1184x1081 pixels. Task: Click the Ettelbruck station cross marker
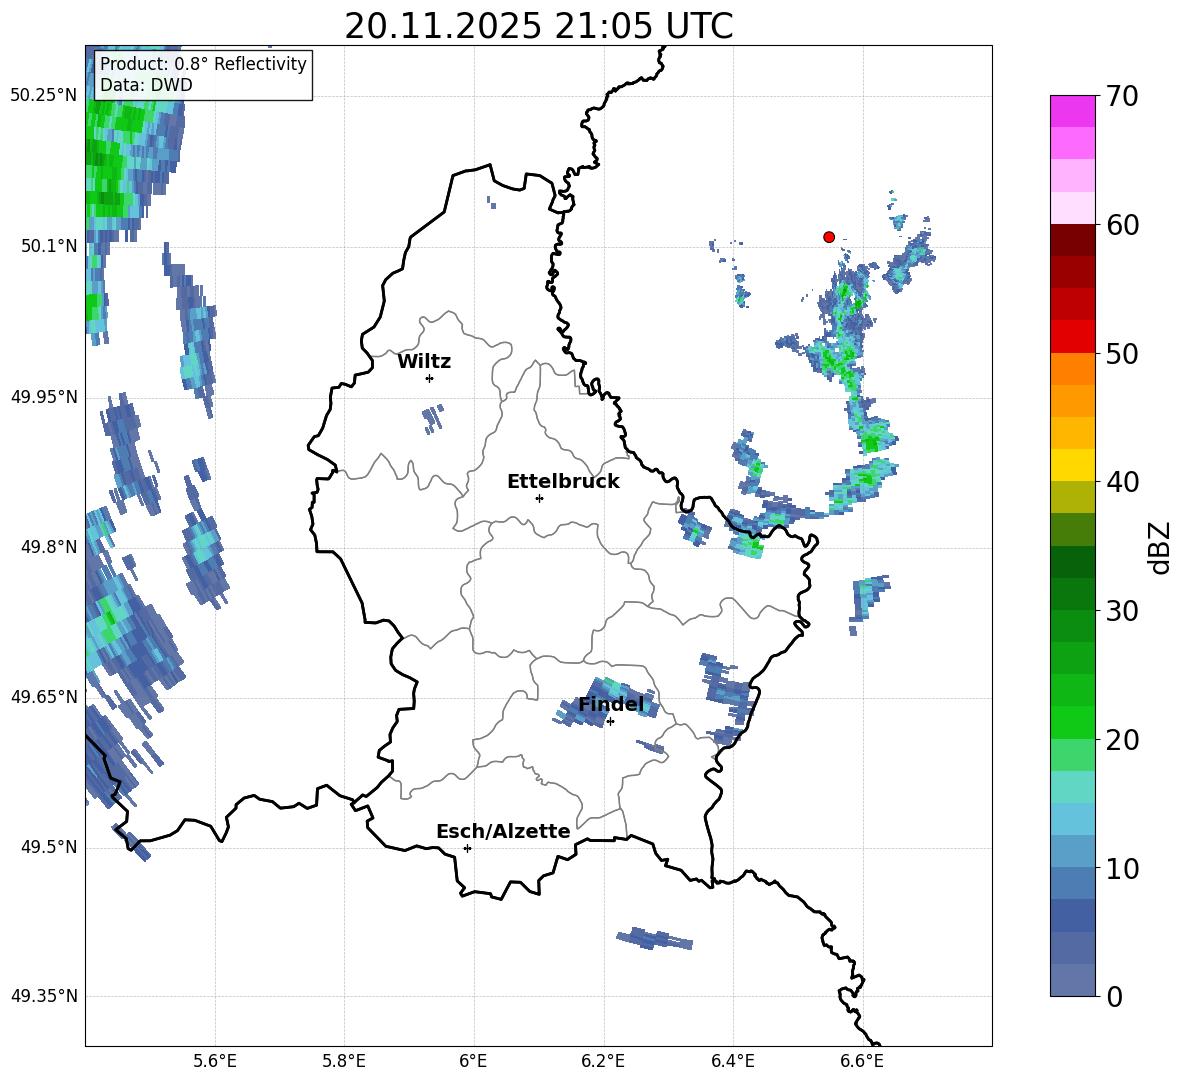(539, 498)
